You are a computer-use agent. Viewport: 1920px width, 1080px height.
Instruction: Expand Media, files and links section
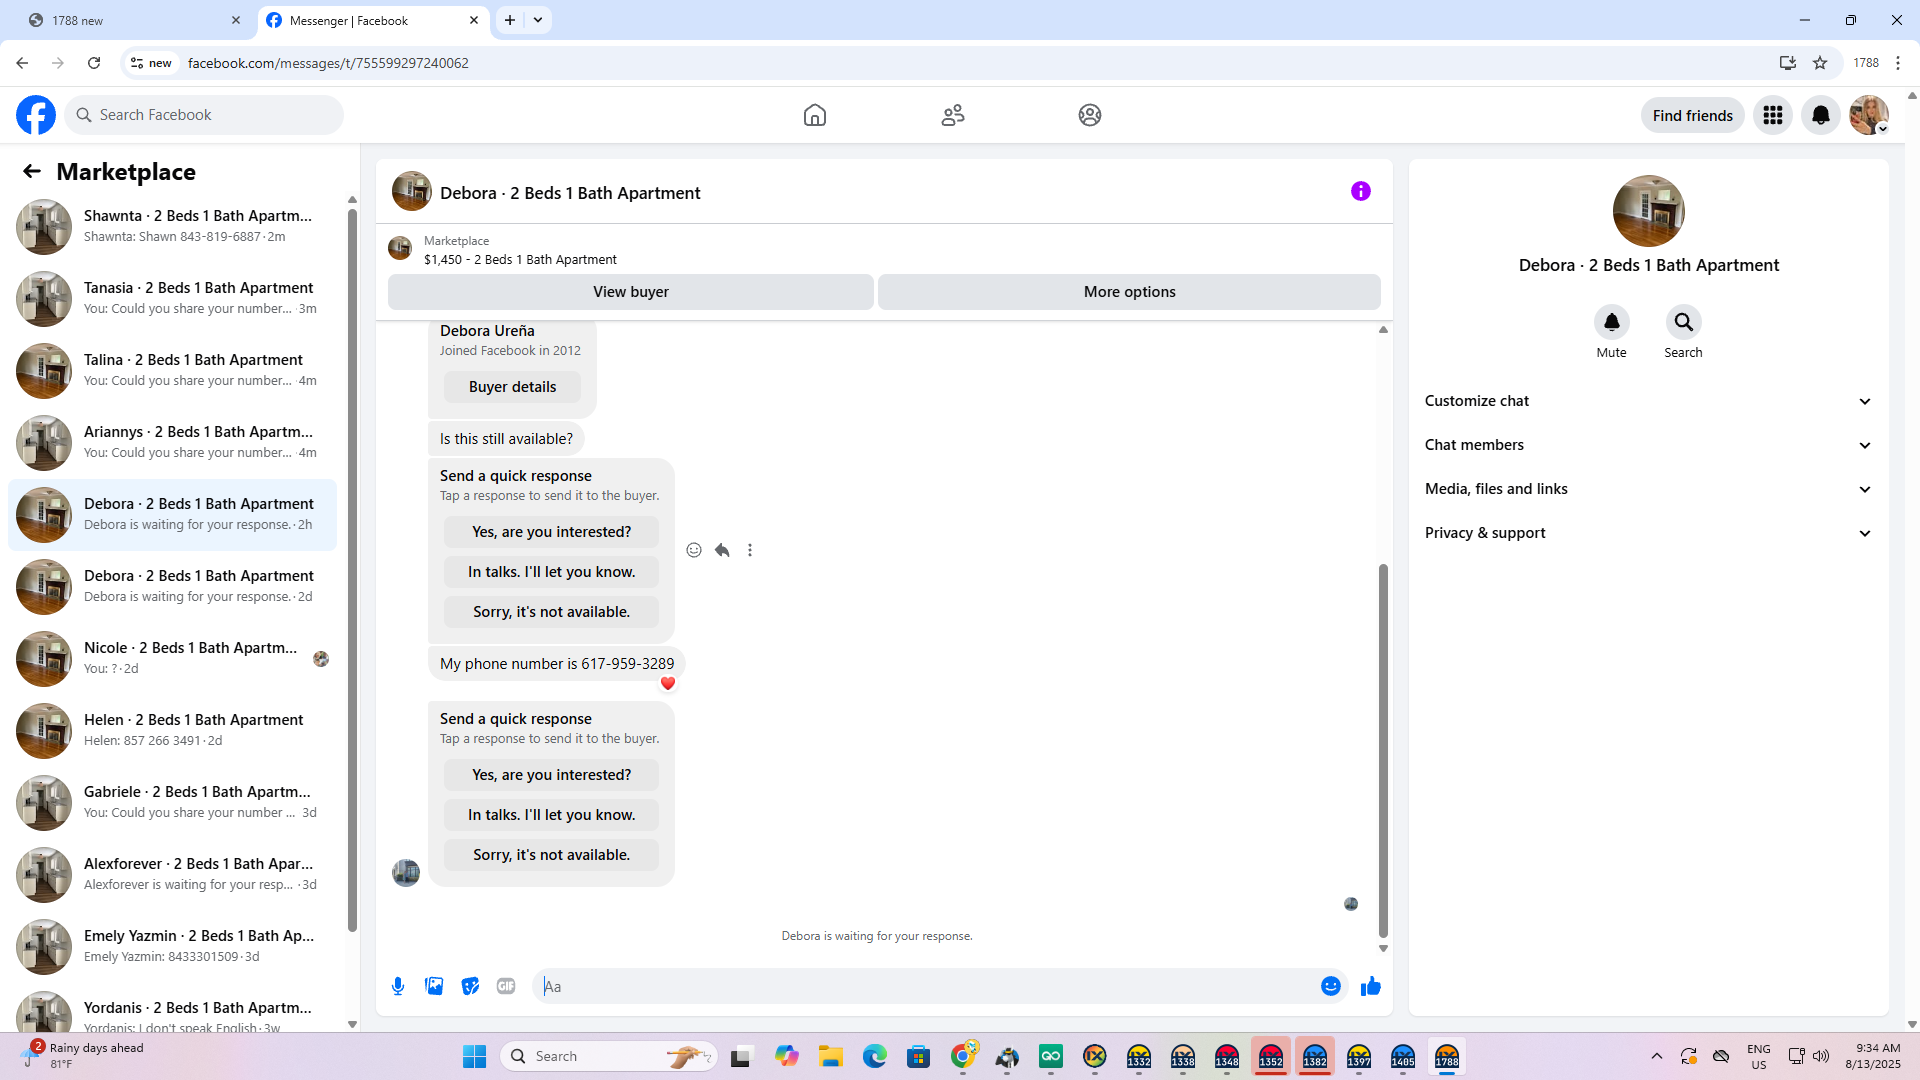[x=1648, y=489]
